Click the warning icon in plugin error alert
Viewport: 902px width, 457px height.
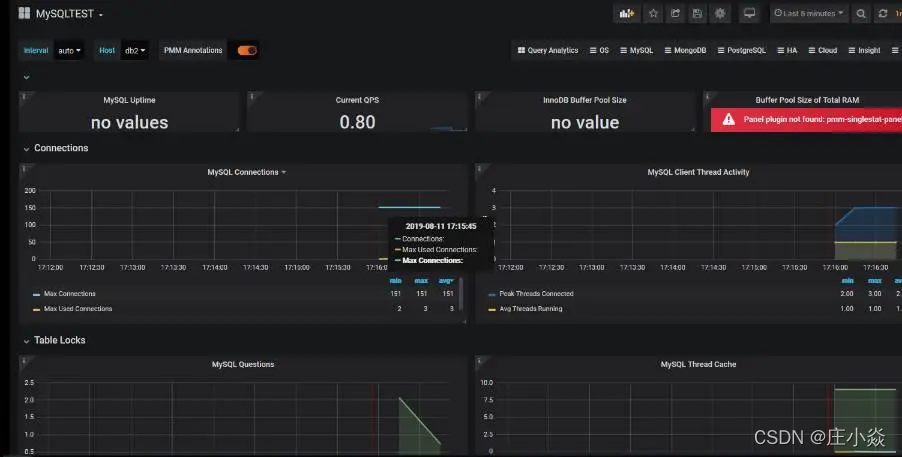pos(728,119)
